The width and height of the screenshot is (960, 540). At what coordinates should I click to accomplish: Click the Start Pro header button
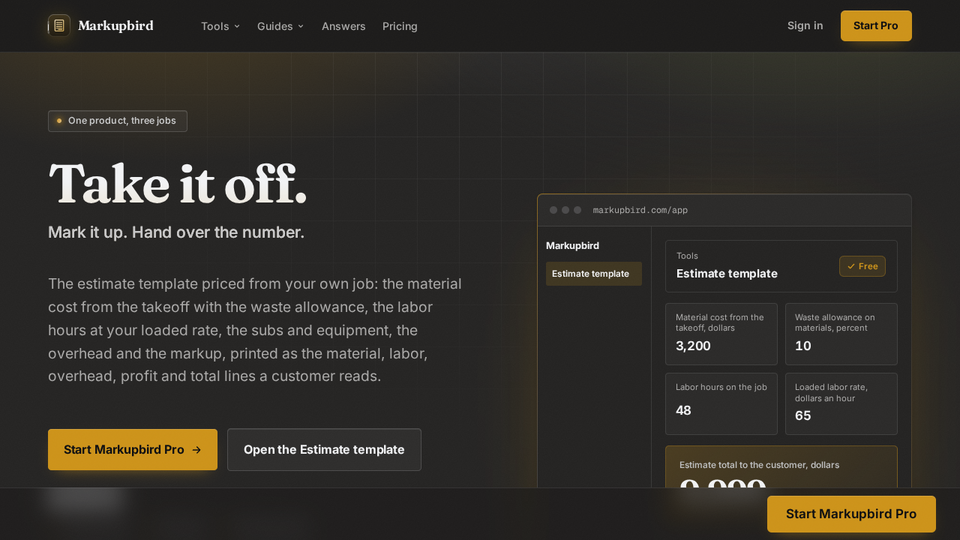(x=876, y=26)
